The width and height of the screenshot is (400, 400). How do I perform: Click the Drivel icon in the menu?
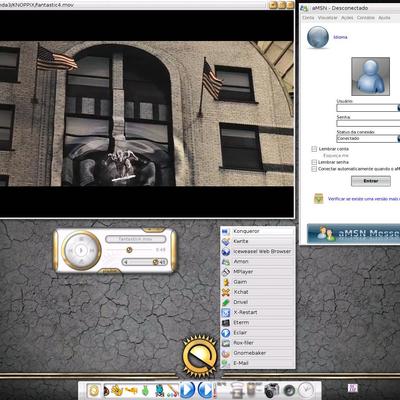pos(226,302)
